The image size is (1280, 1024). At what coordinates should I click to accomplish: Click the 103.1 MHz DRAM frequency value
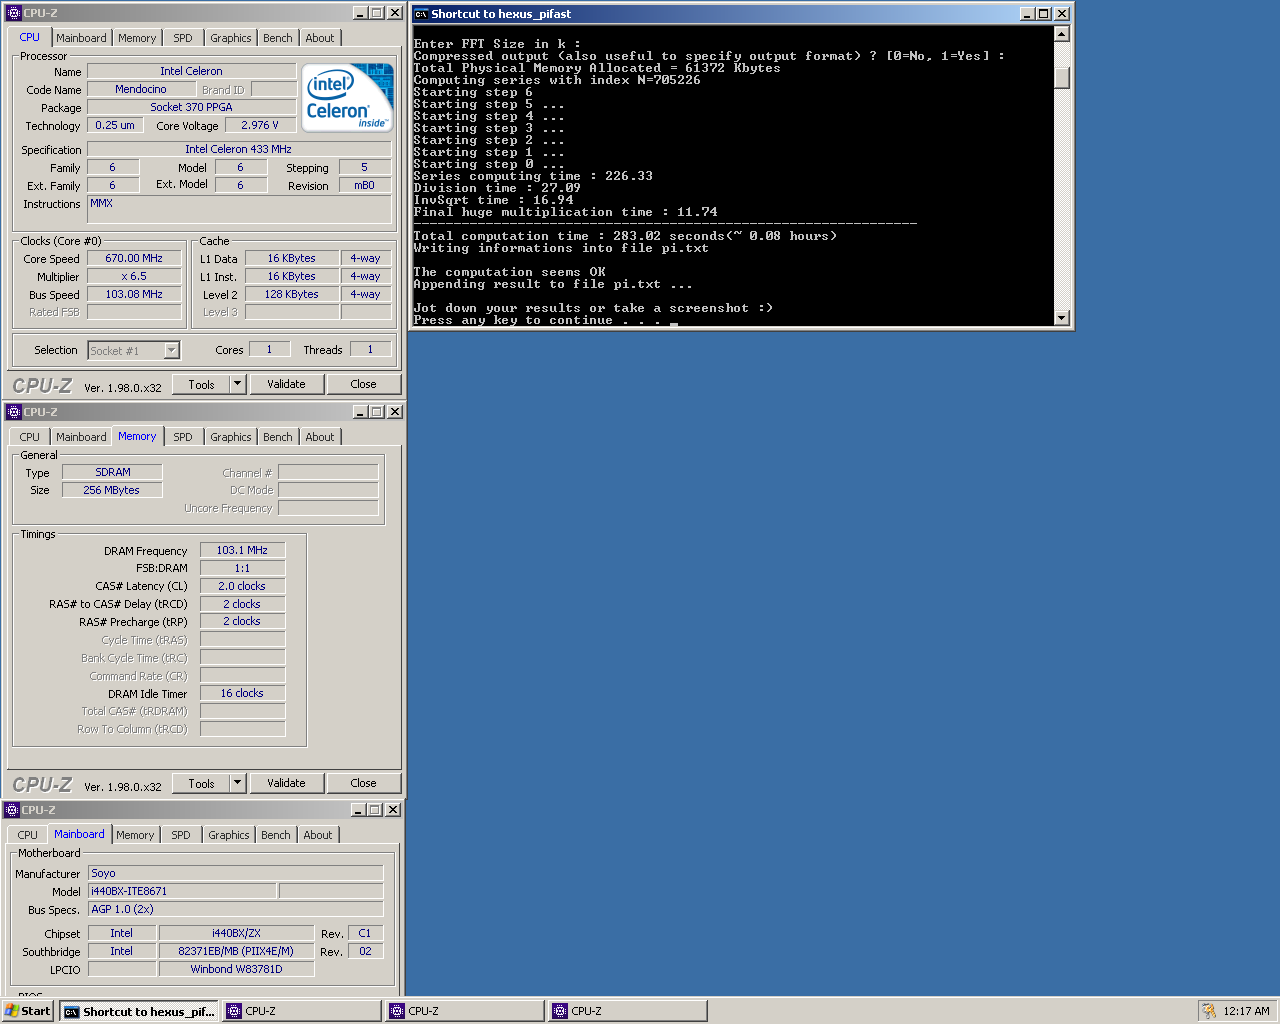[x=242, y=550]
